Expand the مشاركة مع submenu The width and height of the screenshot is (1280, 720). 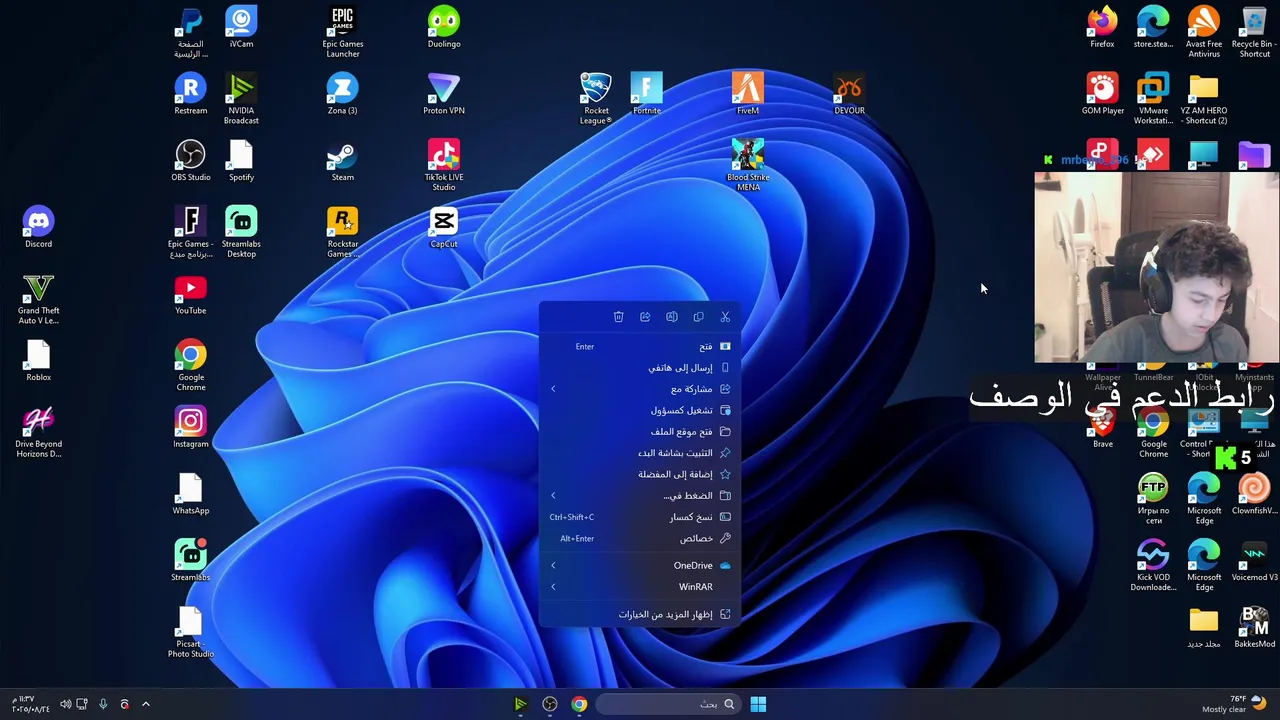tap(640, 389)
